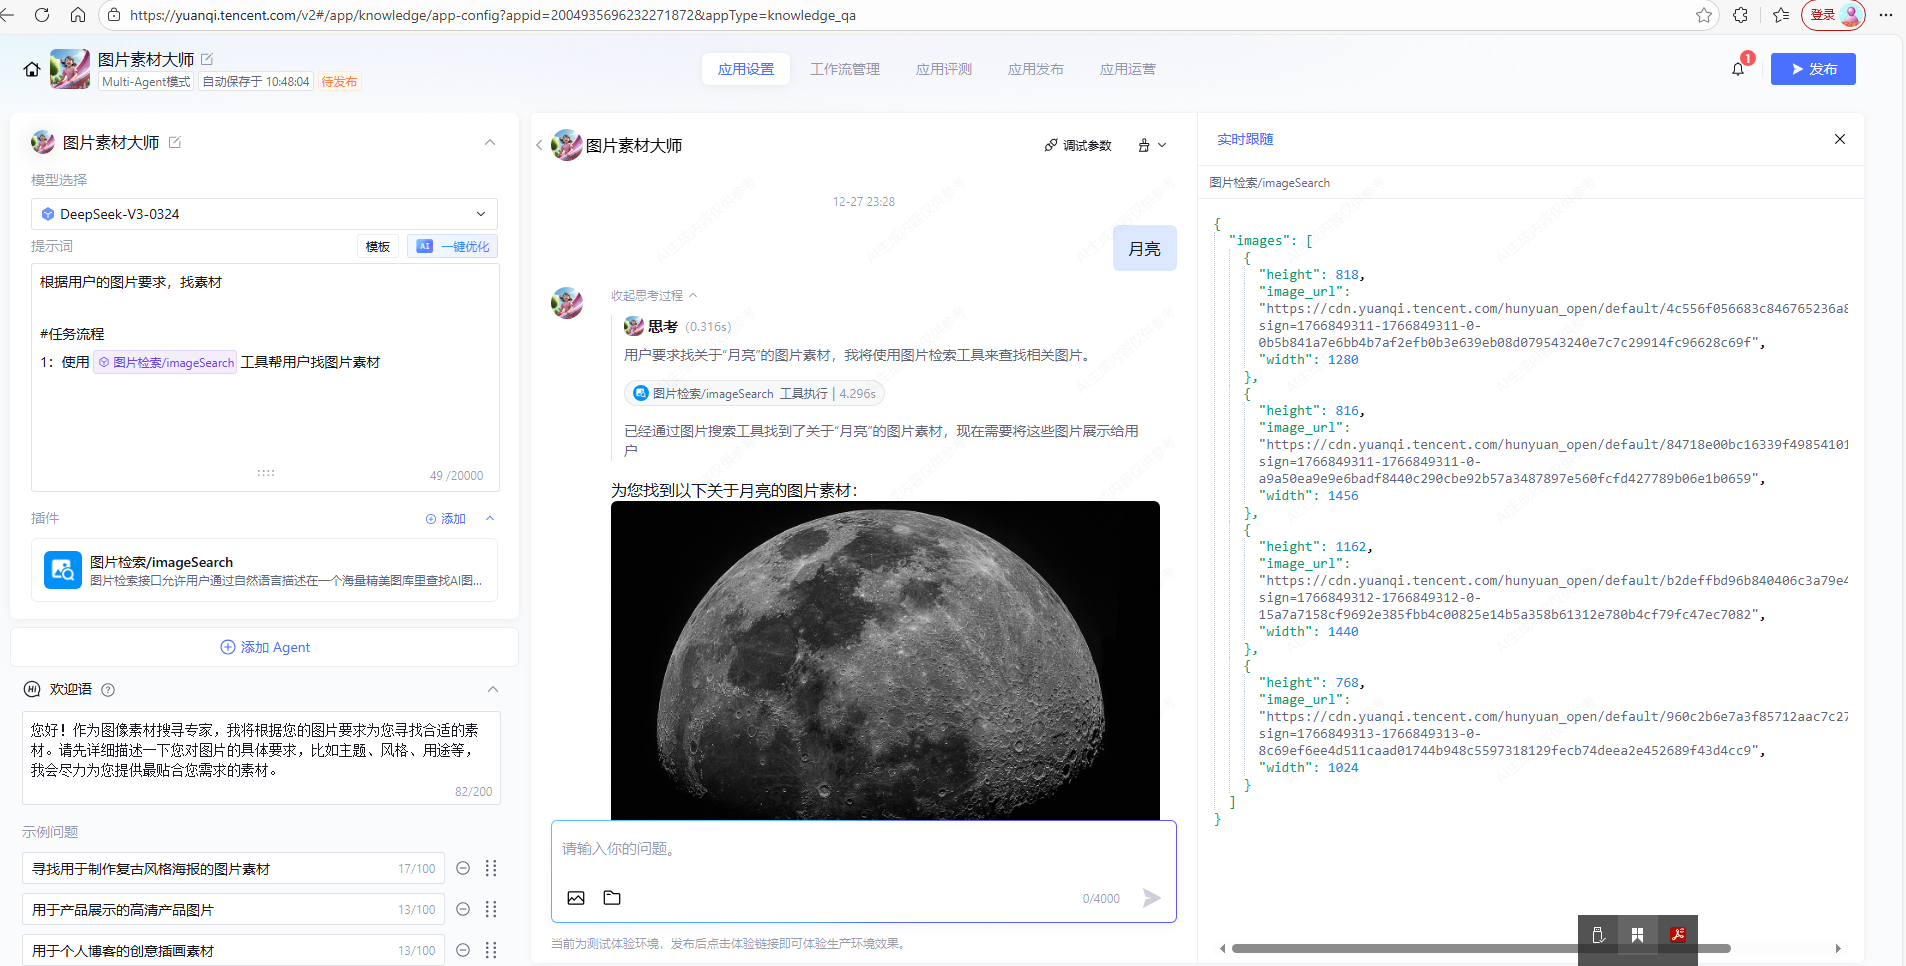Click the blue 发布 button
The width and height of the screenshot is (1906, 966).
click(1812, 69)
